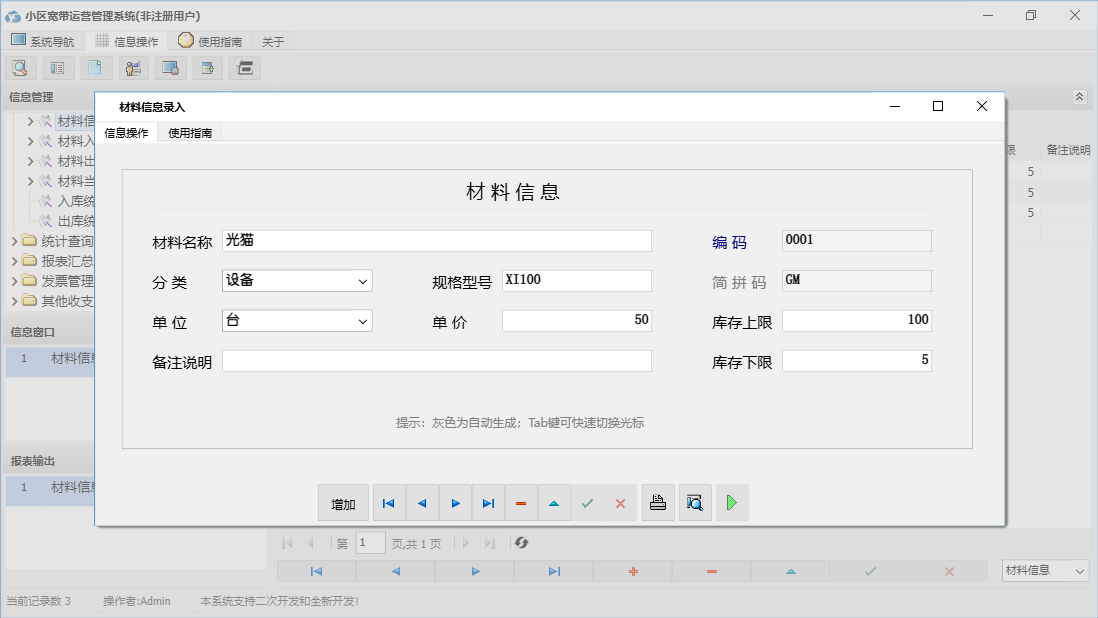Click the green checkmark to confirm changes
This screenshot has width=1098, height=618.
[587, 503]
